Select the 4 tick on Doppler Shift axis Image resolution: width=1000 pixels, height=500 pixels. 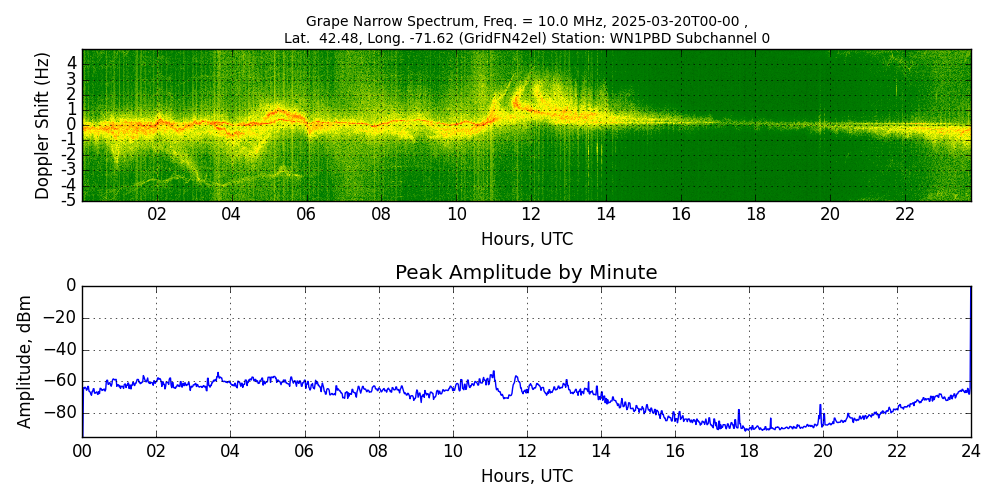(72, 63)
